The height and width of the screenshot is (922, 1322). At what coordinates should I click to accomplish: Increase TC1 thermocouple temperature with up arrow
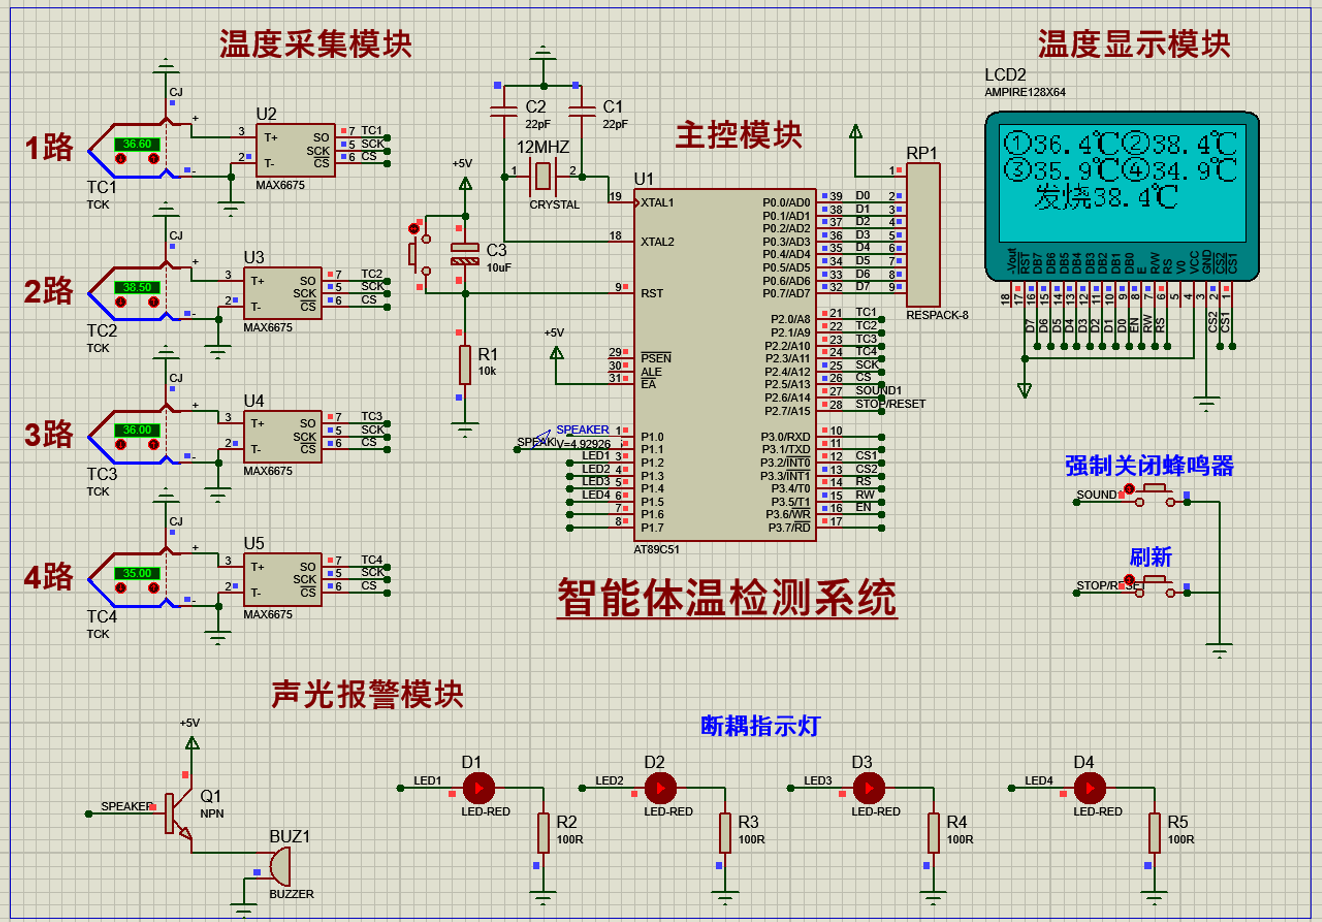click(153, 159)
